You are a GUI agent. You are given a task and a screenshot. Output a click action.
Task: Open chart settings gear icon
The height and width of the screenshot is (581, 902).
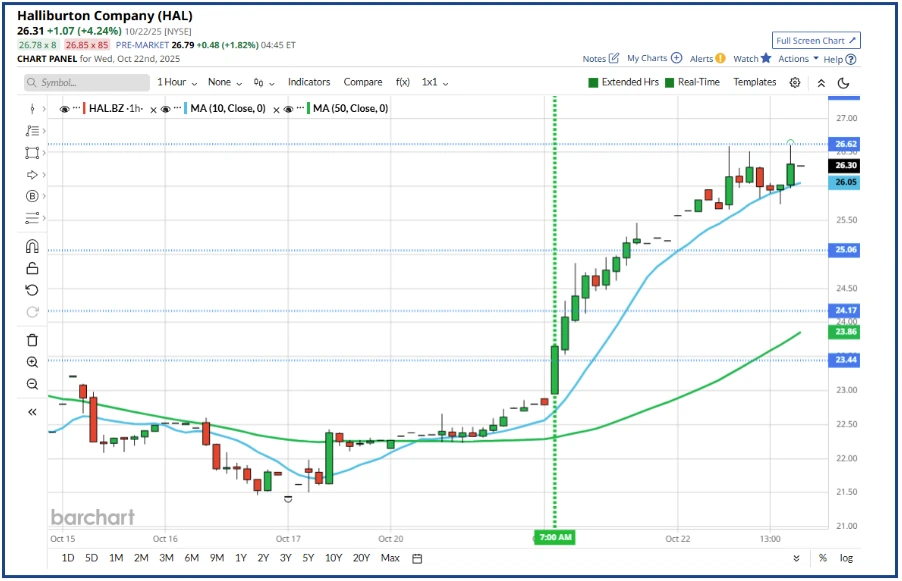point(795,82)
